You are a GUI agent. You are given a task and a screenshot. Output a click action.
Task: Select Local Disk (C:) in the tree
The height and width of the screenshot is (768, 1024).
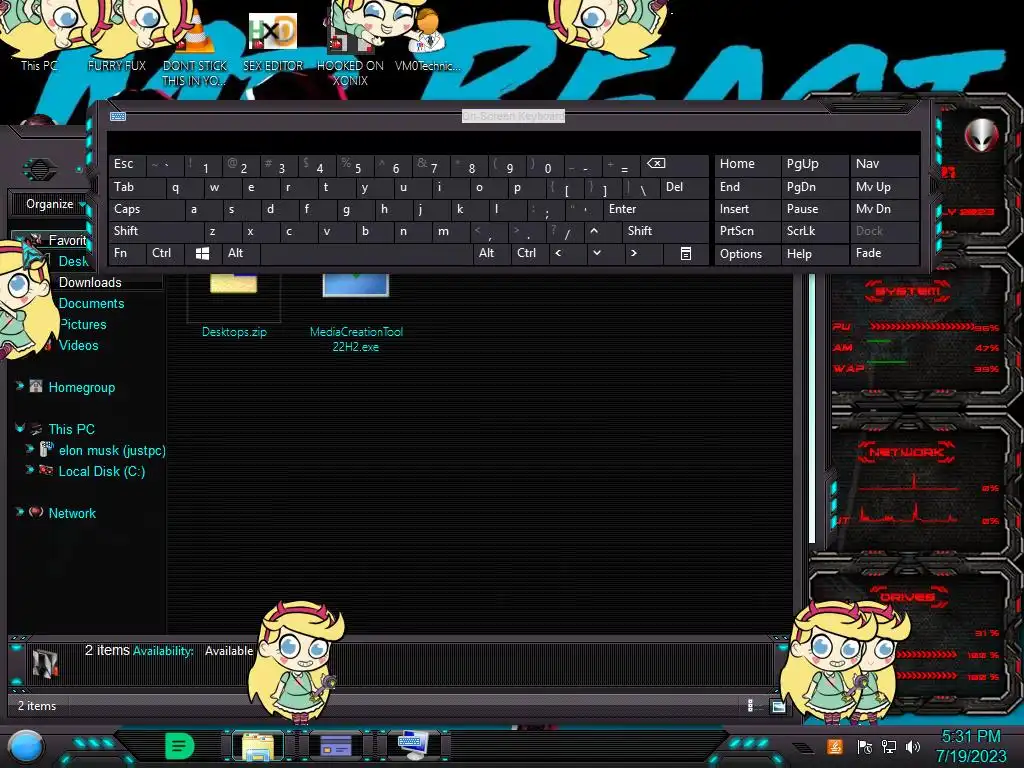pos(102,472)
